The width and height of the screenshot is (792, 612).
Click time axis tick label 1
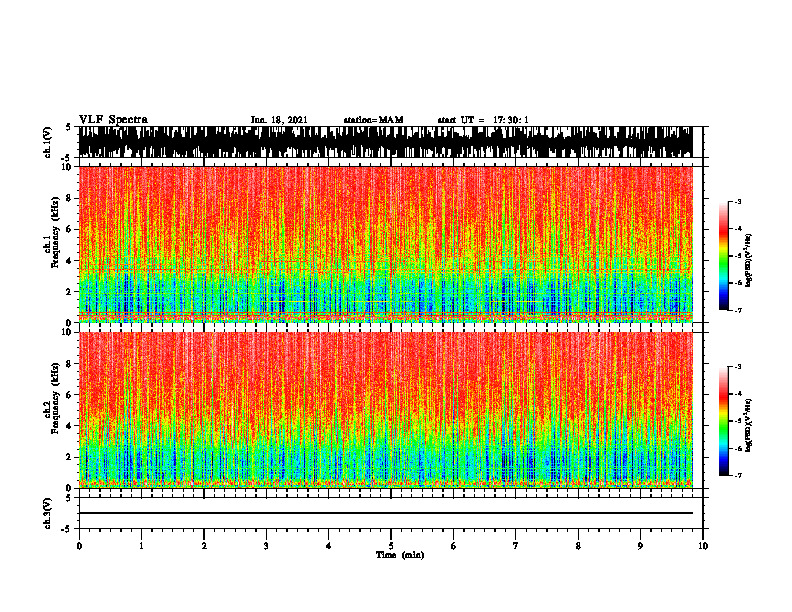pos(141,546)
